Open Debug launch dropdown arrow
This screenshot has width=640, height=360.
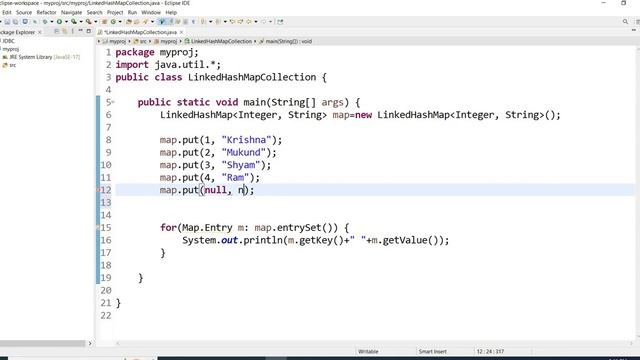tap(52, 22)
